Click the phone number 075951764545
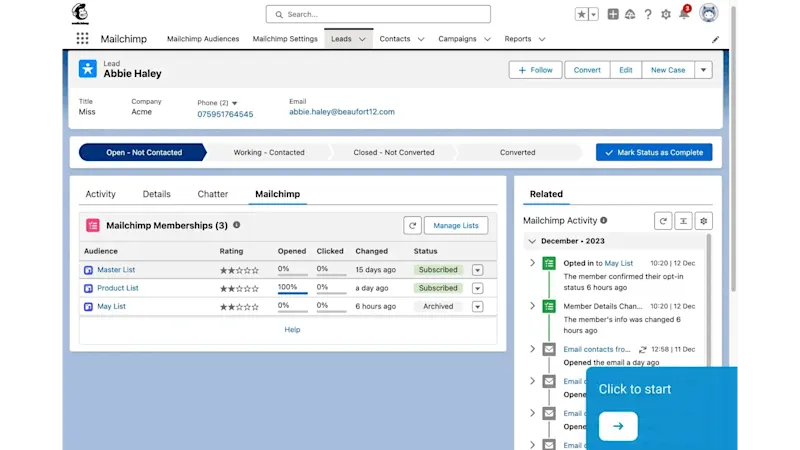 tap(225, 114)
